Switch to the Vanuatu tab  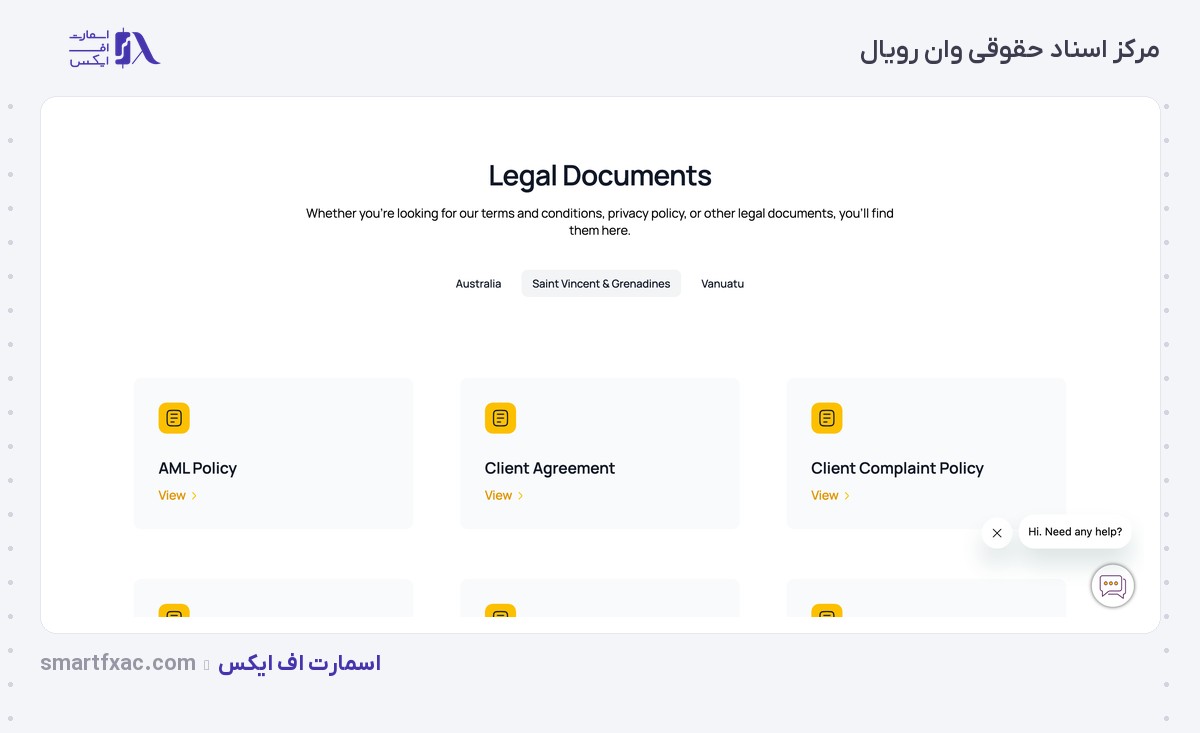pos(722,284)
